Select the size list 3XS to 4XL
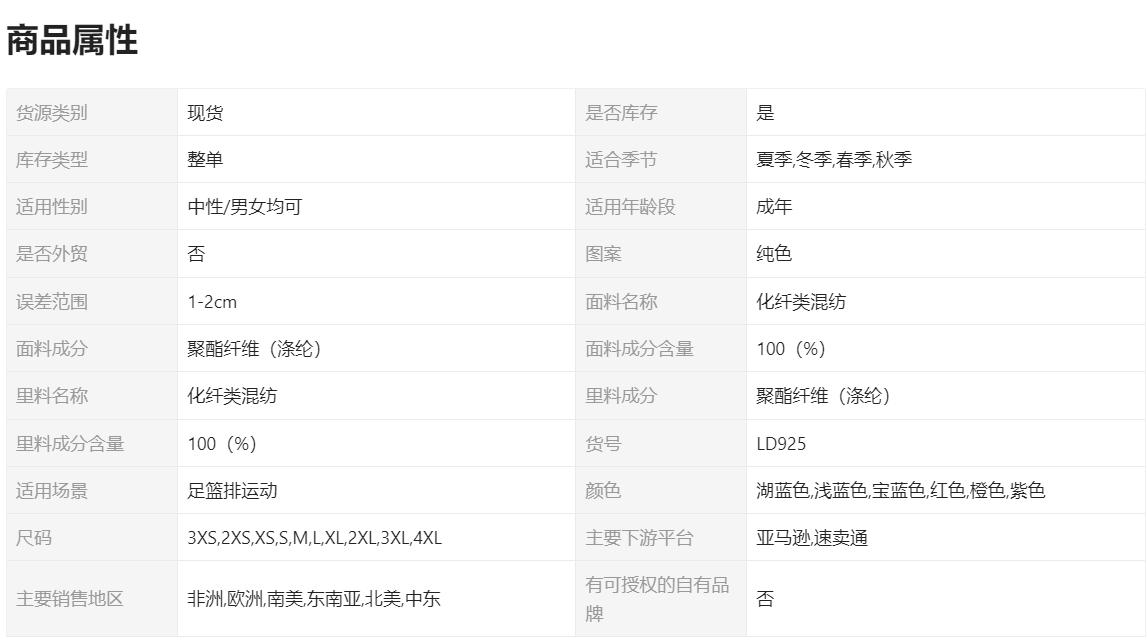 (x=314, y=538)
